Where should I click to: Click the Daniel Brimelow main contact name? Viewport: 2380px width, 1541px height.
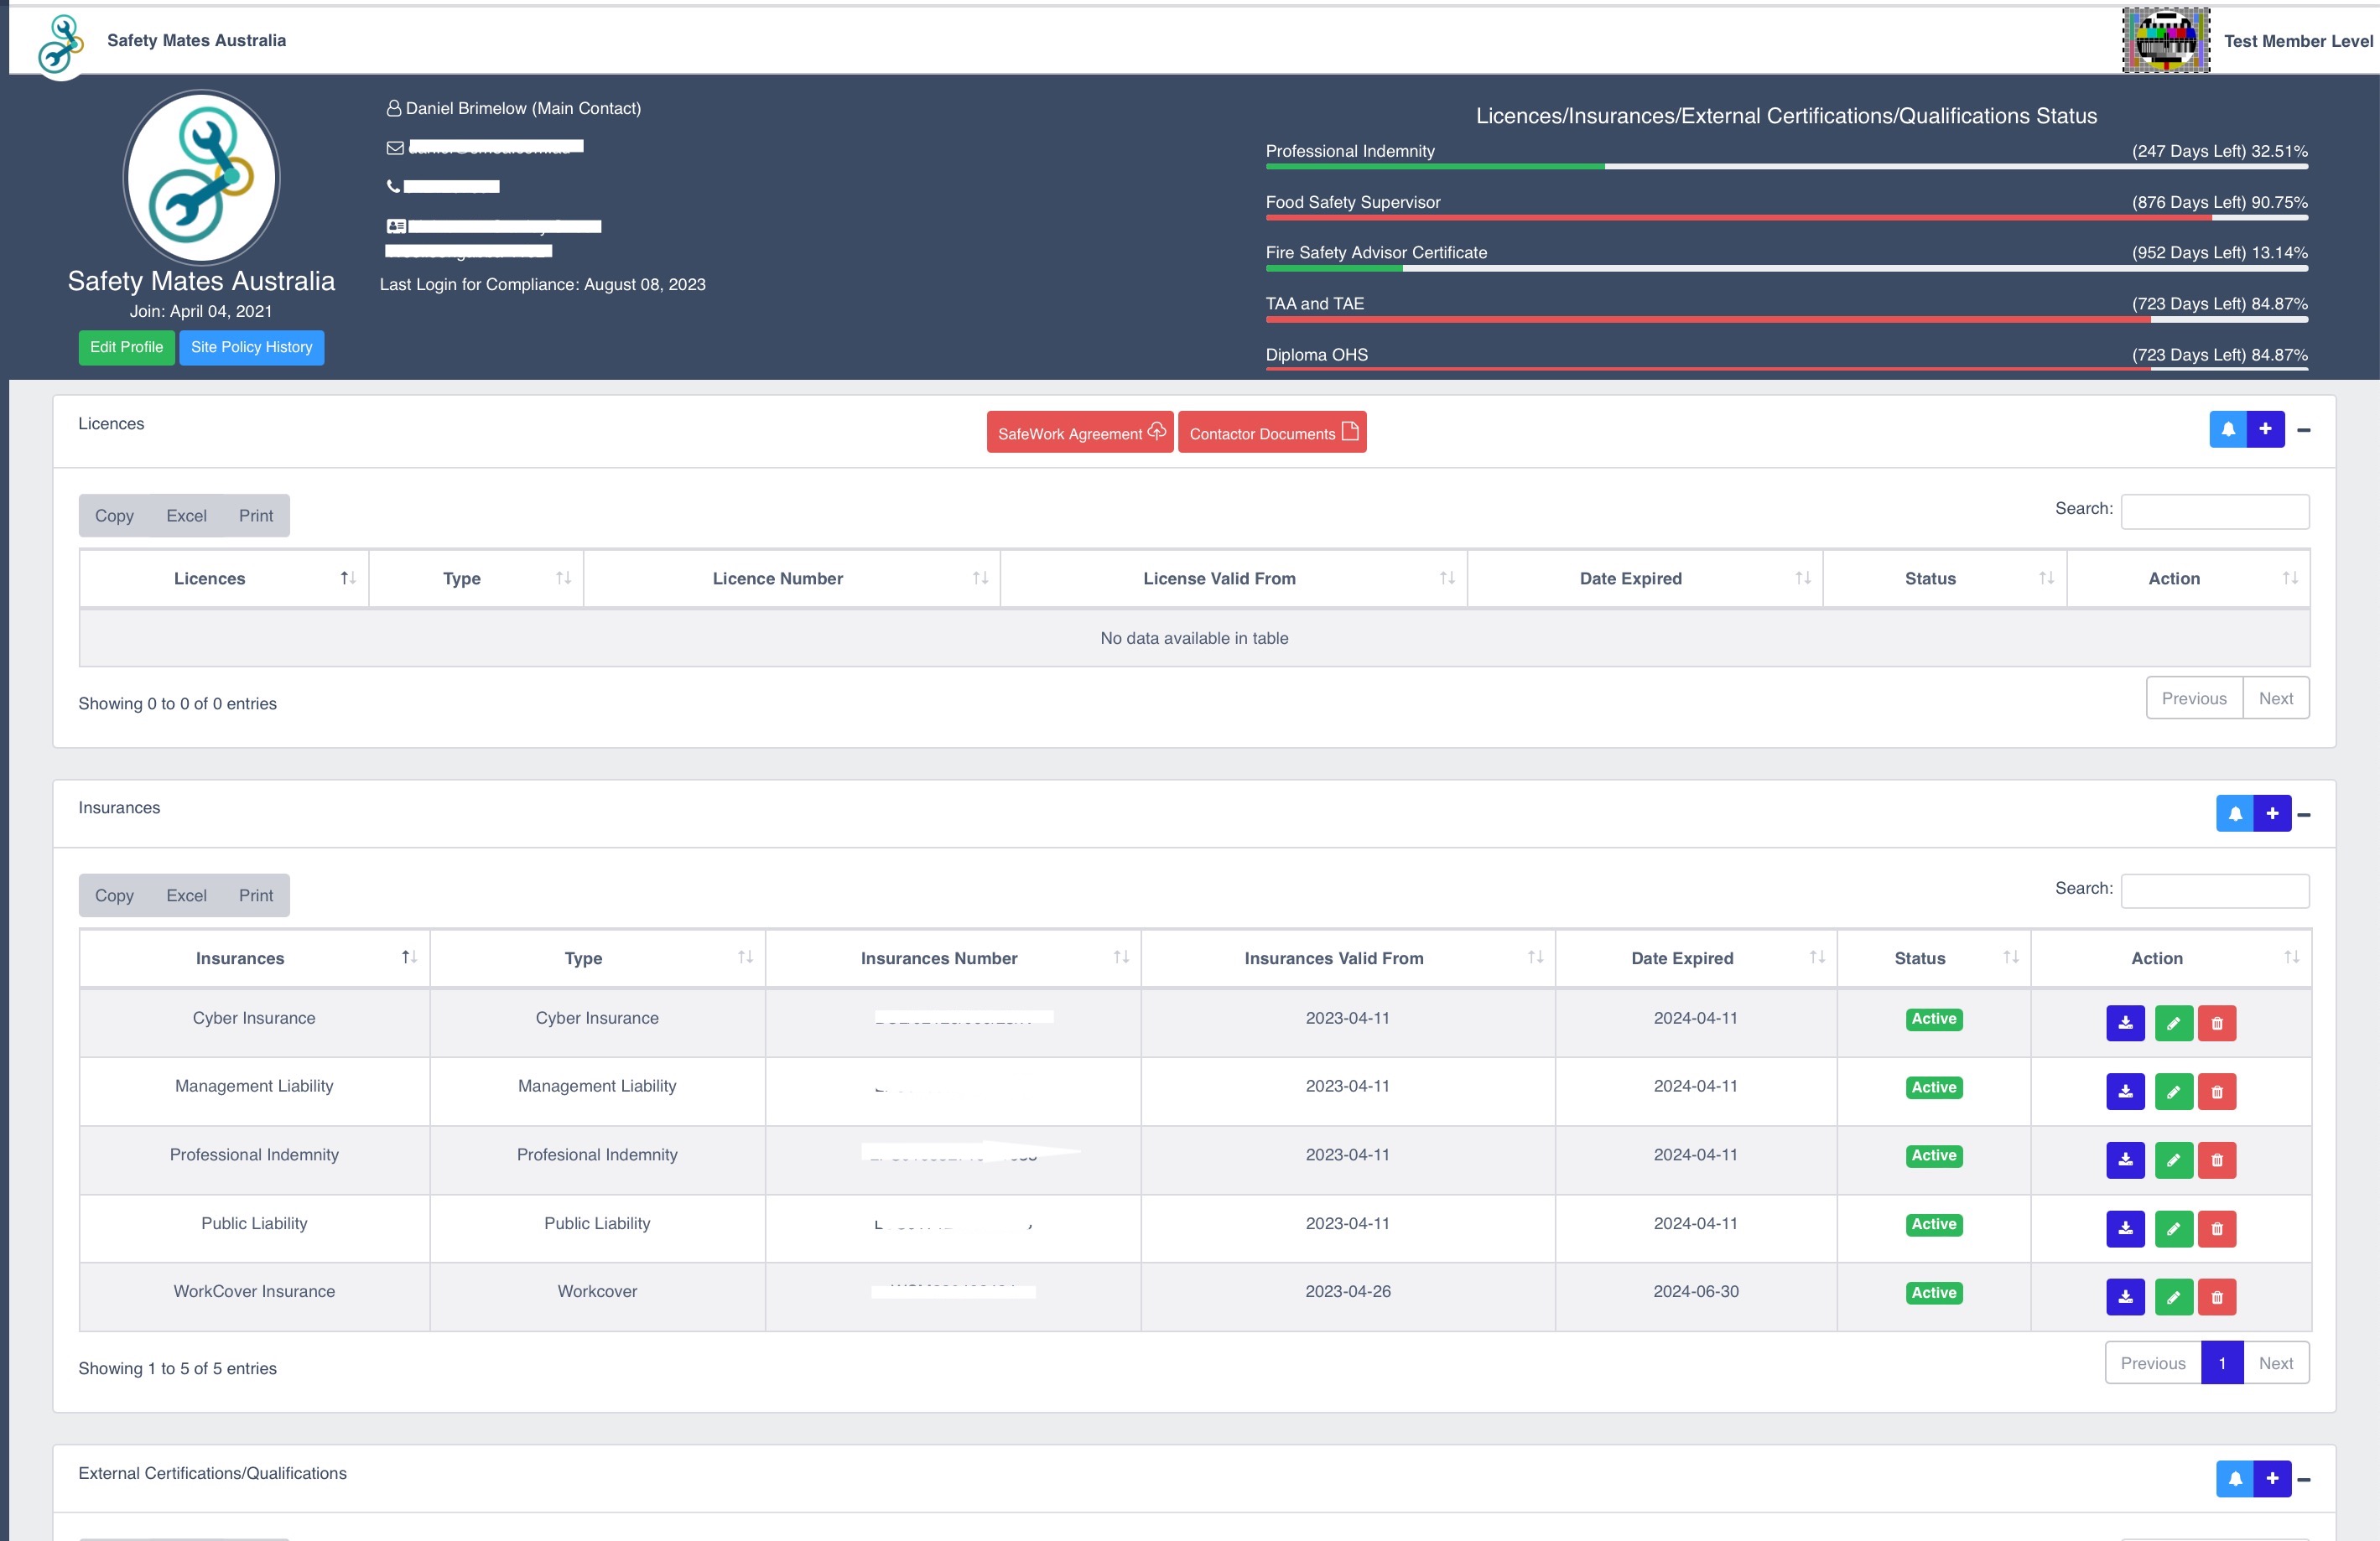click(523, 108)
